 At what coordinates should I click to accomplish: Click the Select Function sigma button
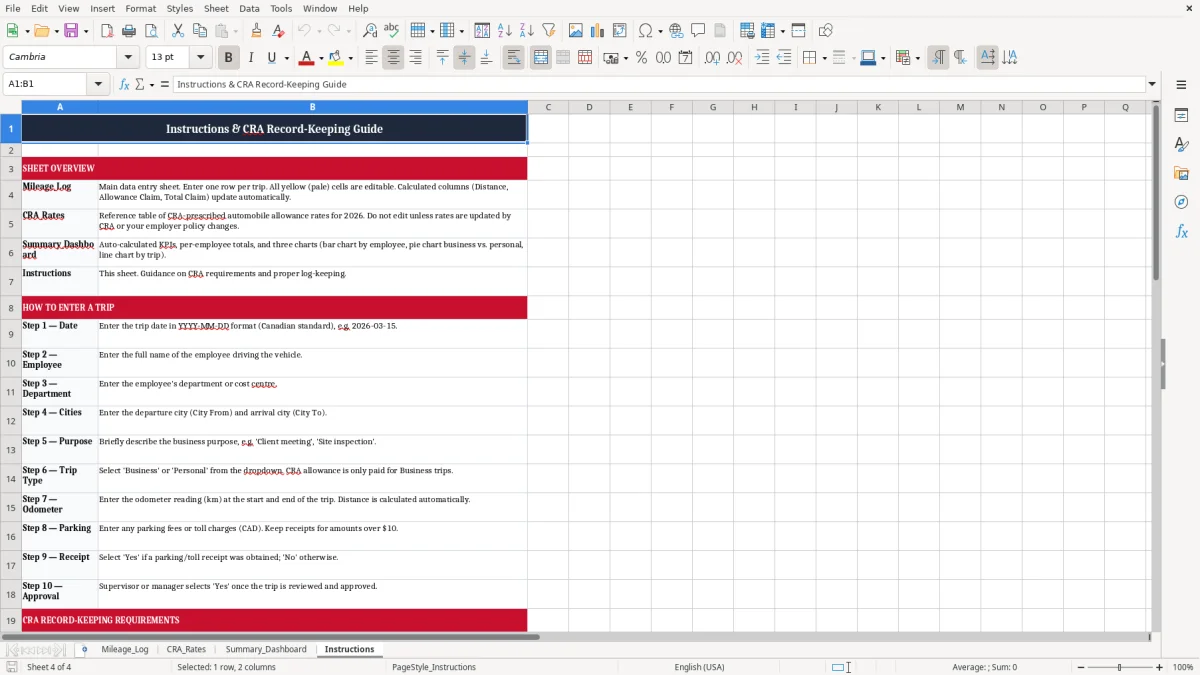pyautogui.click(x=139, y=85)
